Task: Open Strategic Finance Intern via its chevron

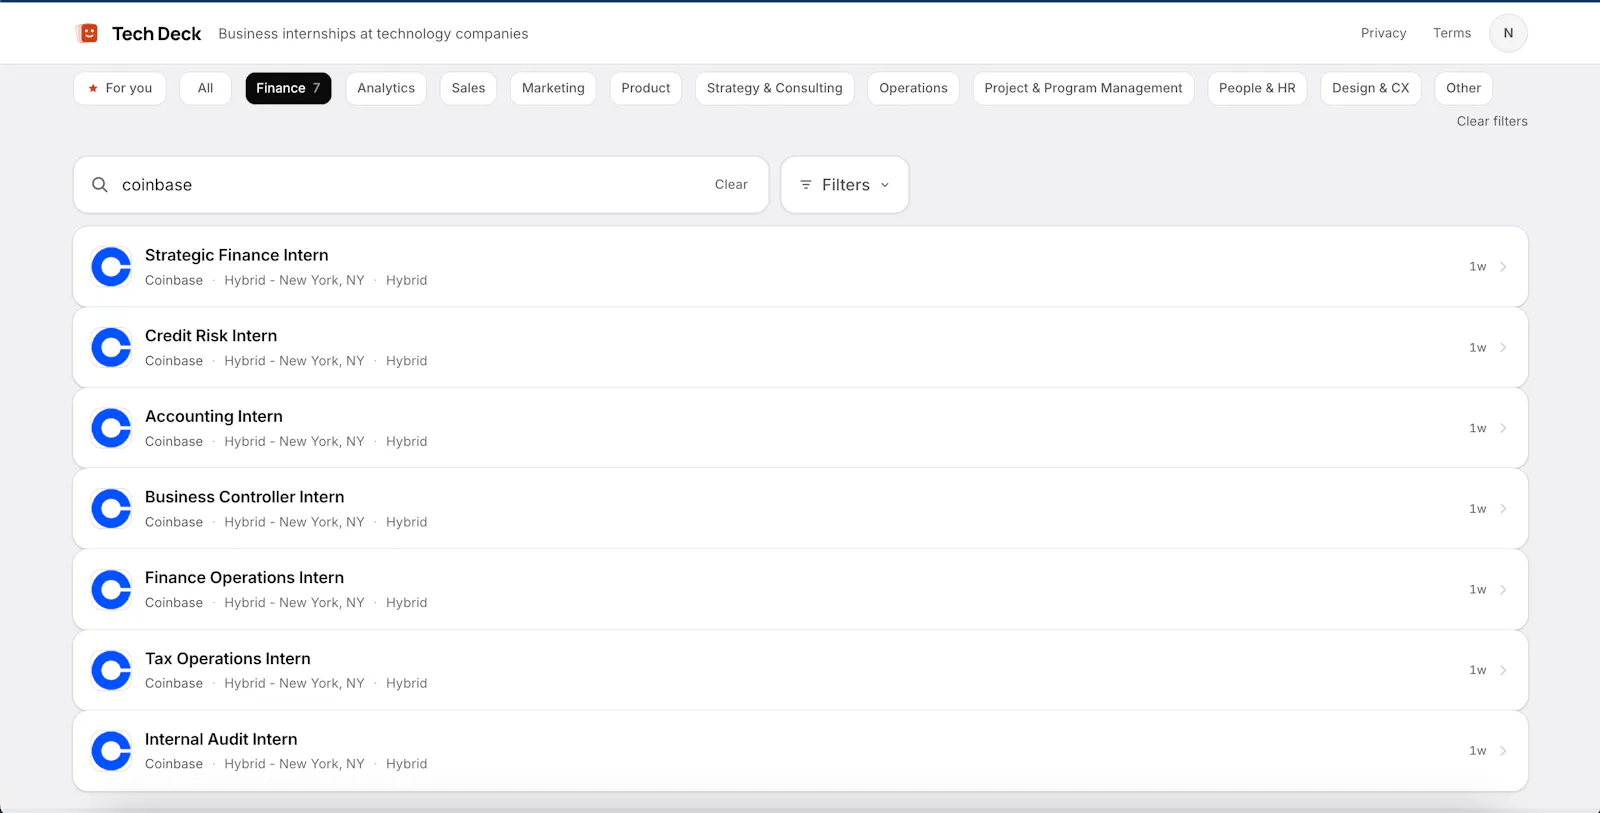Action: (x=1503, y=267)
